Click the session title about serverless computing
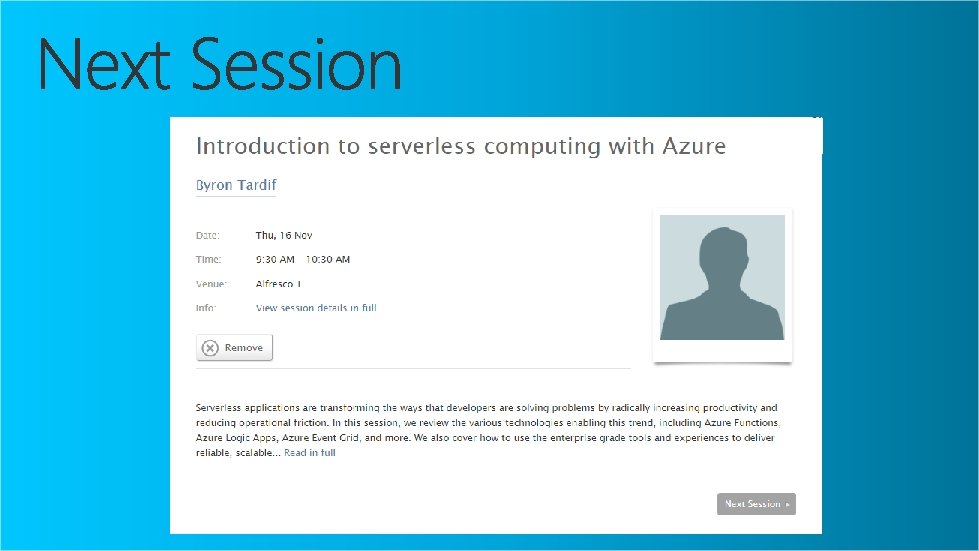Screen dimensions: 979x551 click(x=460, y=147)
